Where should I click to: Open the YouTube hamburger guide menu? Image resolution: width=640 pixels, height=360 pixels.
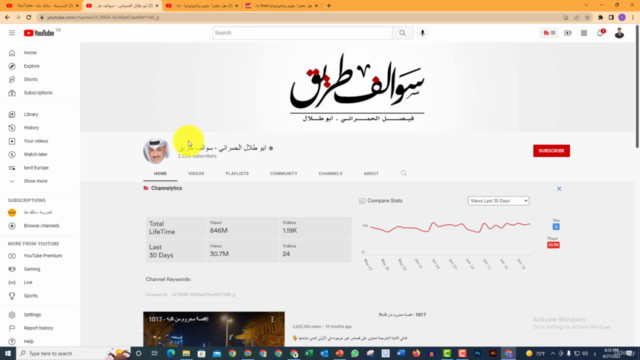12,33
